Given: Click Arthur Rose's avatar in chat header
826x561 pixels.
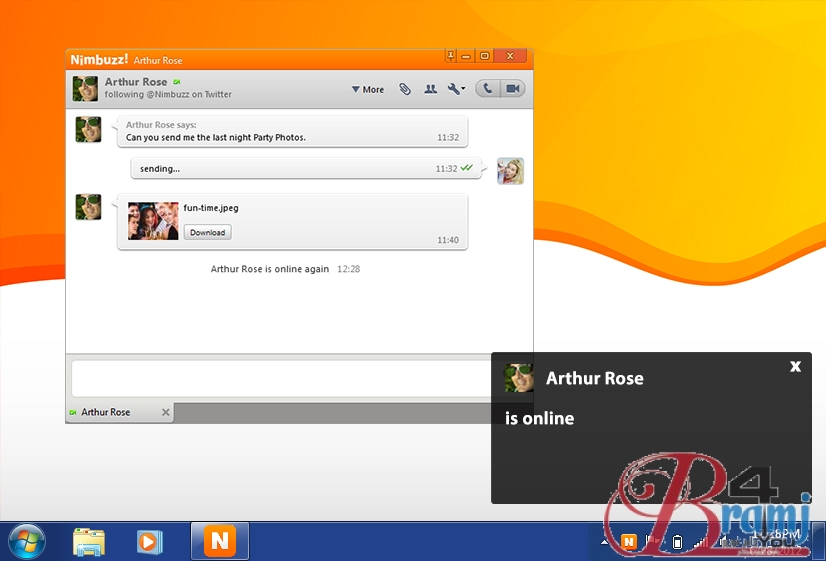Looking at the screenshot, I should 85,89.
